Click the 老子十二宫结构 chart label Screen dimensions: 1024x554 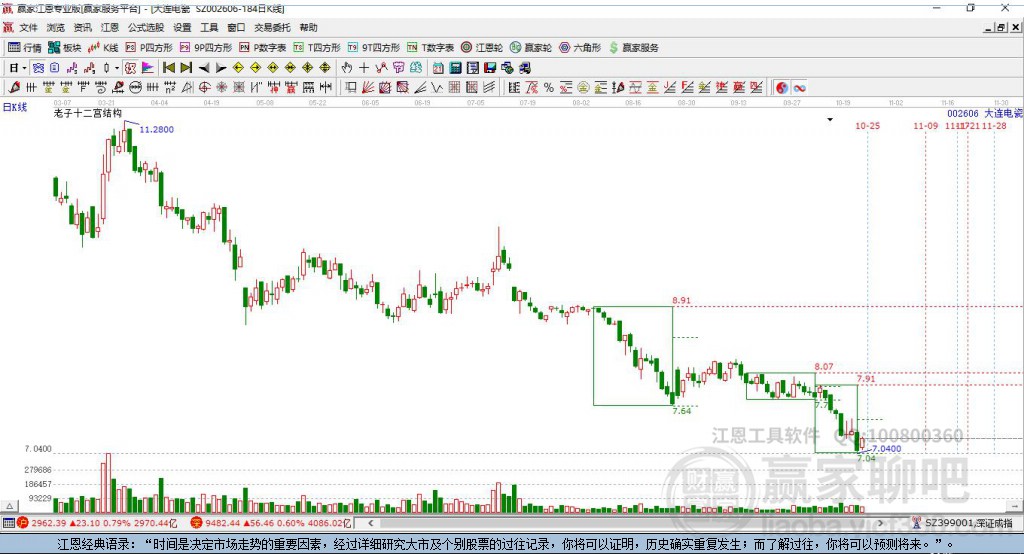pos(88,113)
